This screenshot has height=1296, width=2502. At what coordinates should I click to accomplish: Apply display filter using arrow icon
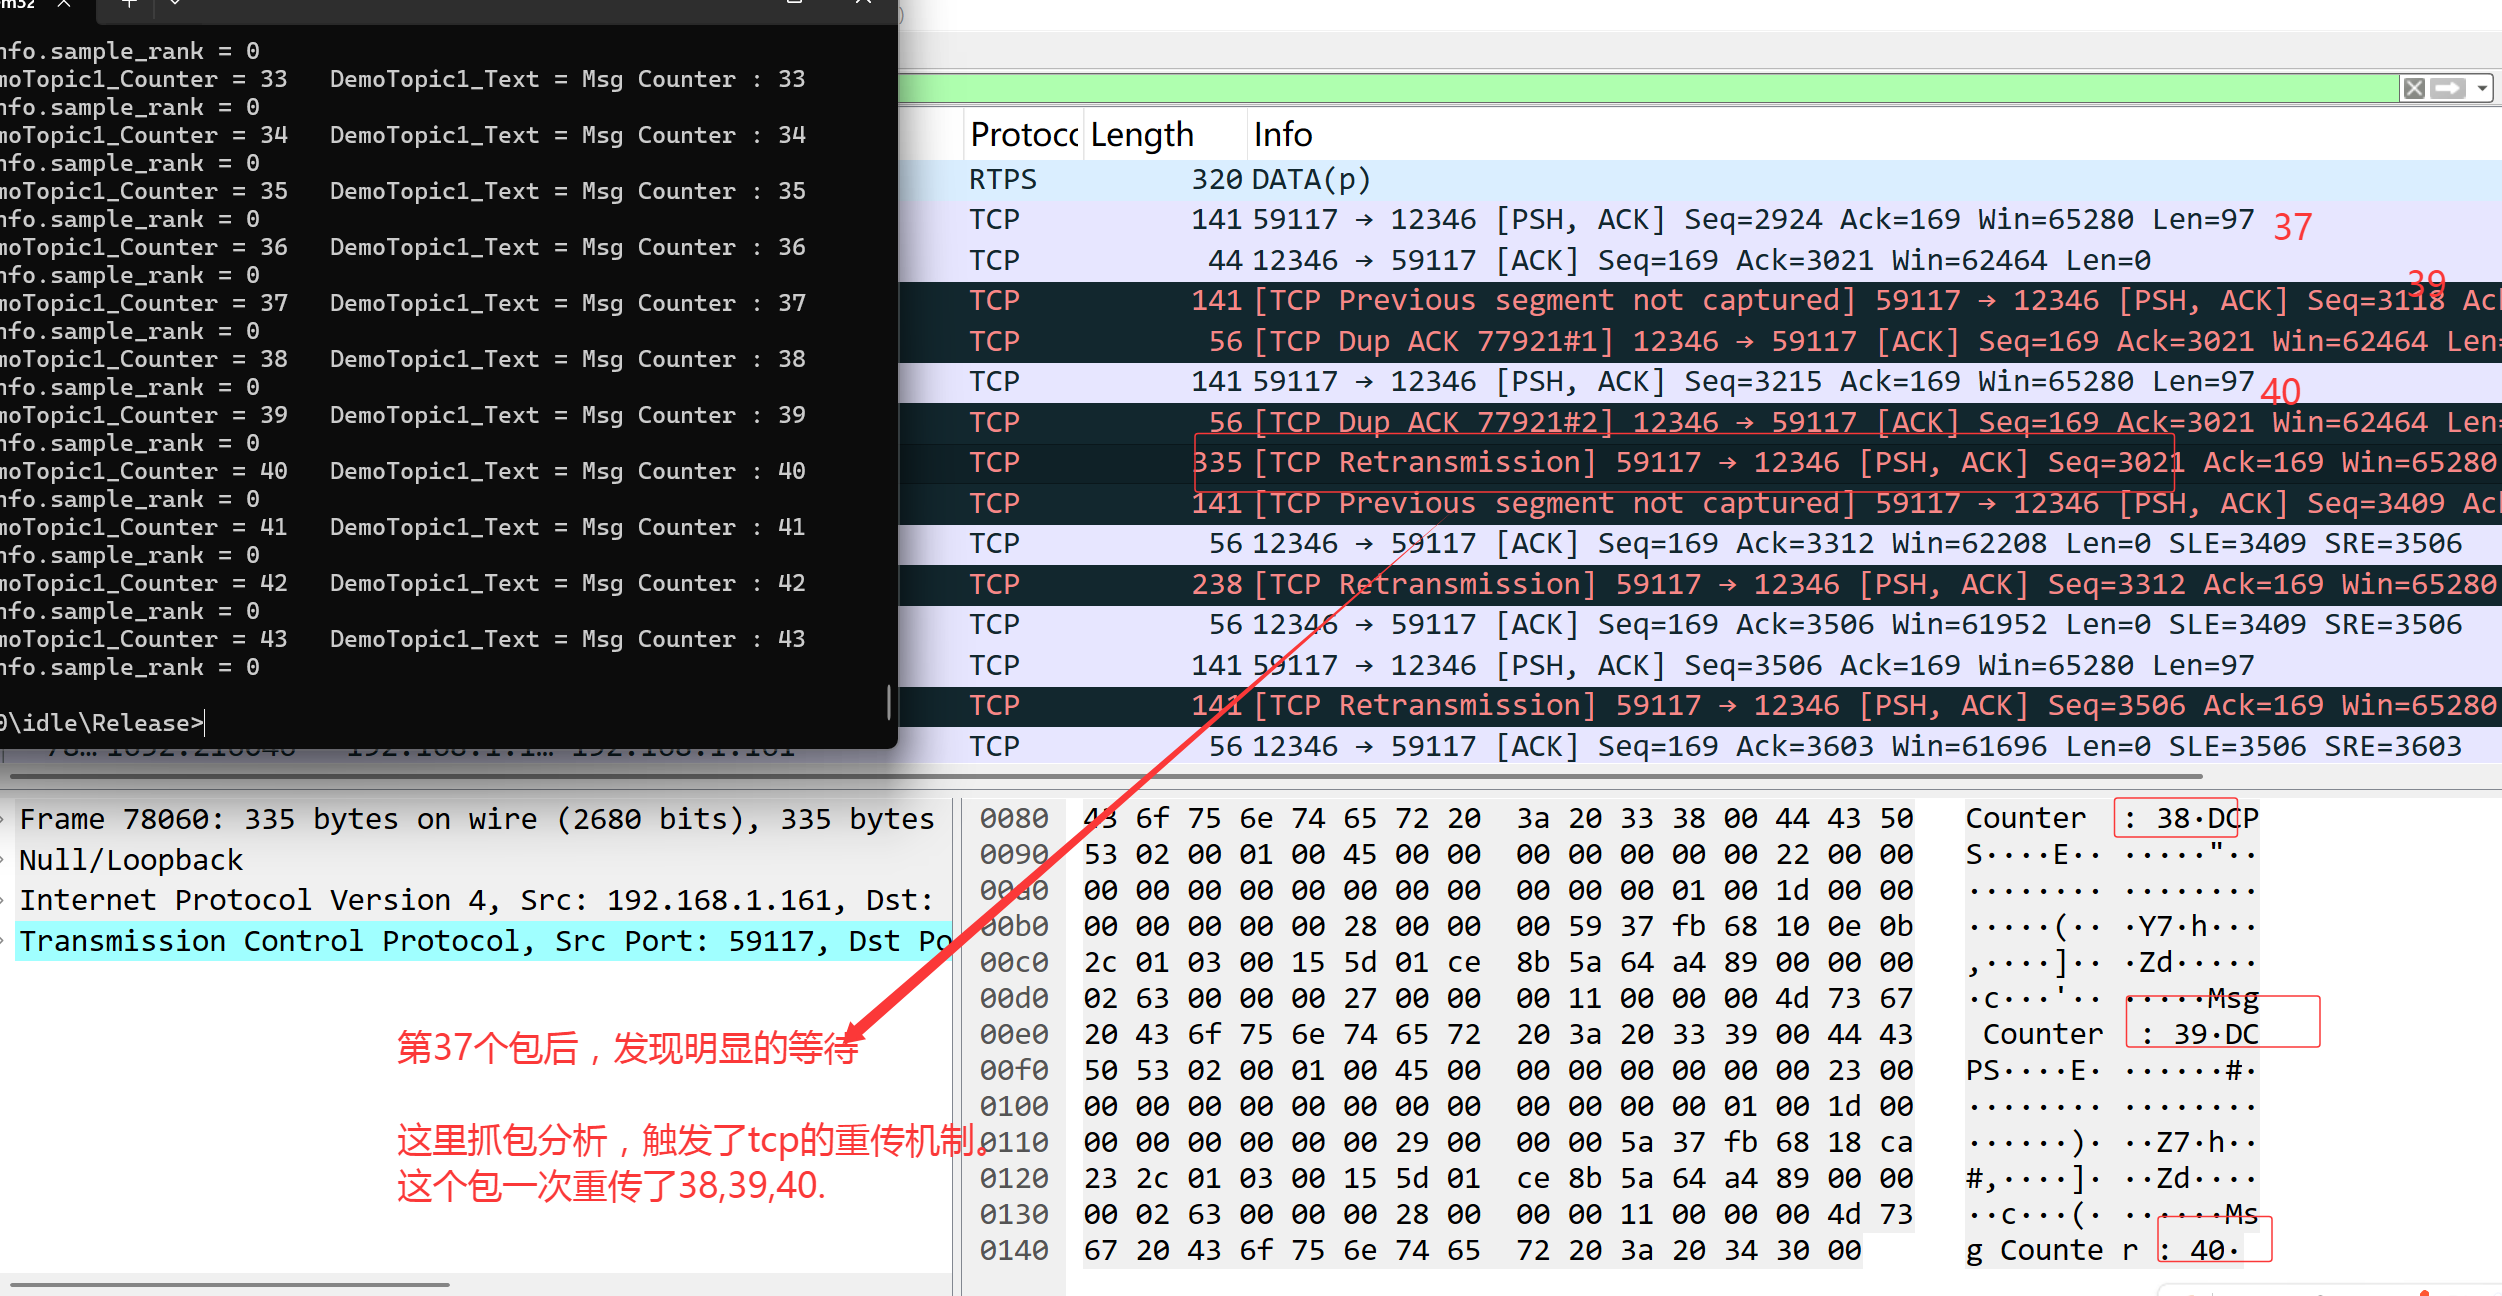coord(2447,88)
